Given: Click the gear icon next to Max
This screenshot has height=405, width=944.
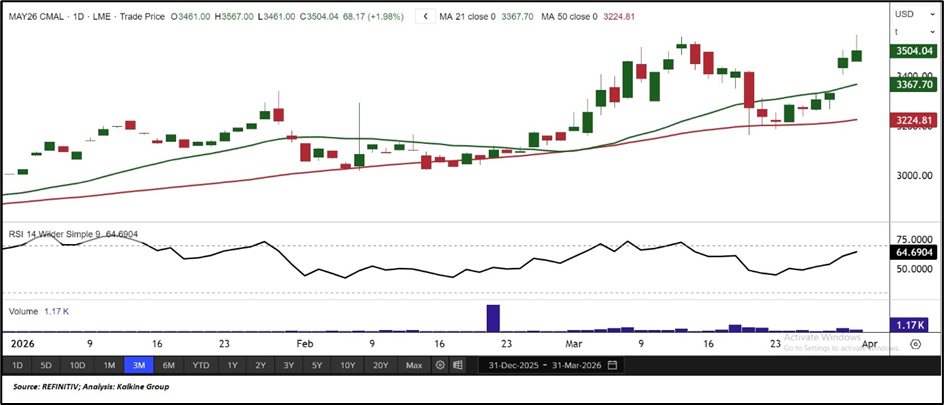Looking at the screenshot, I should coord(440,365).
